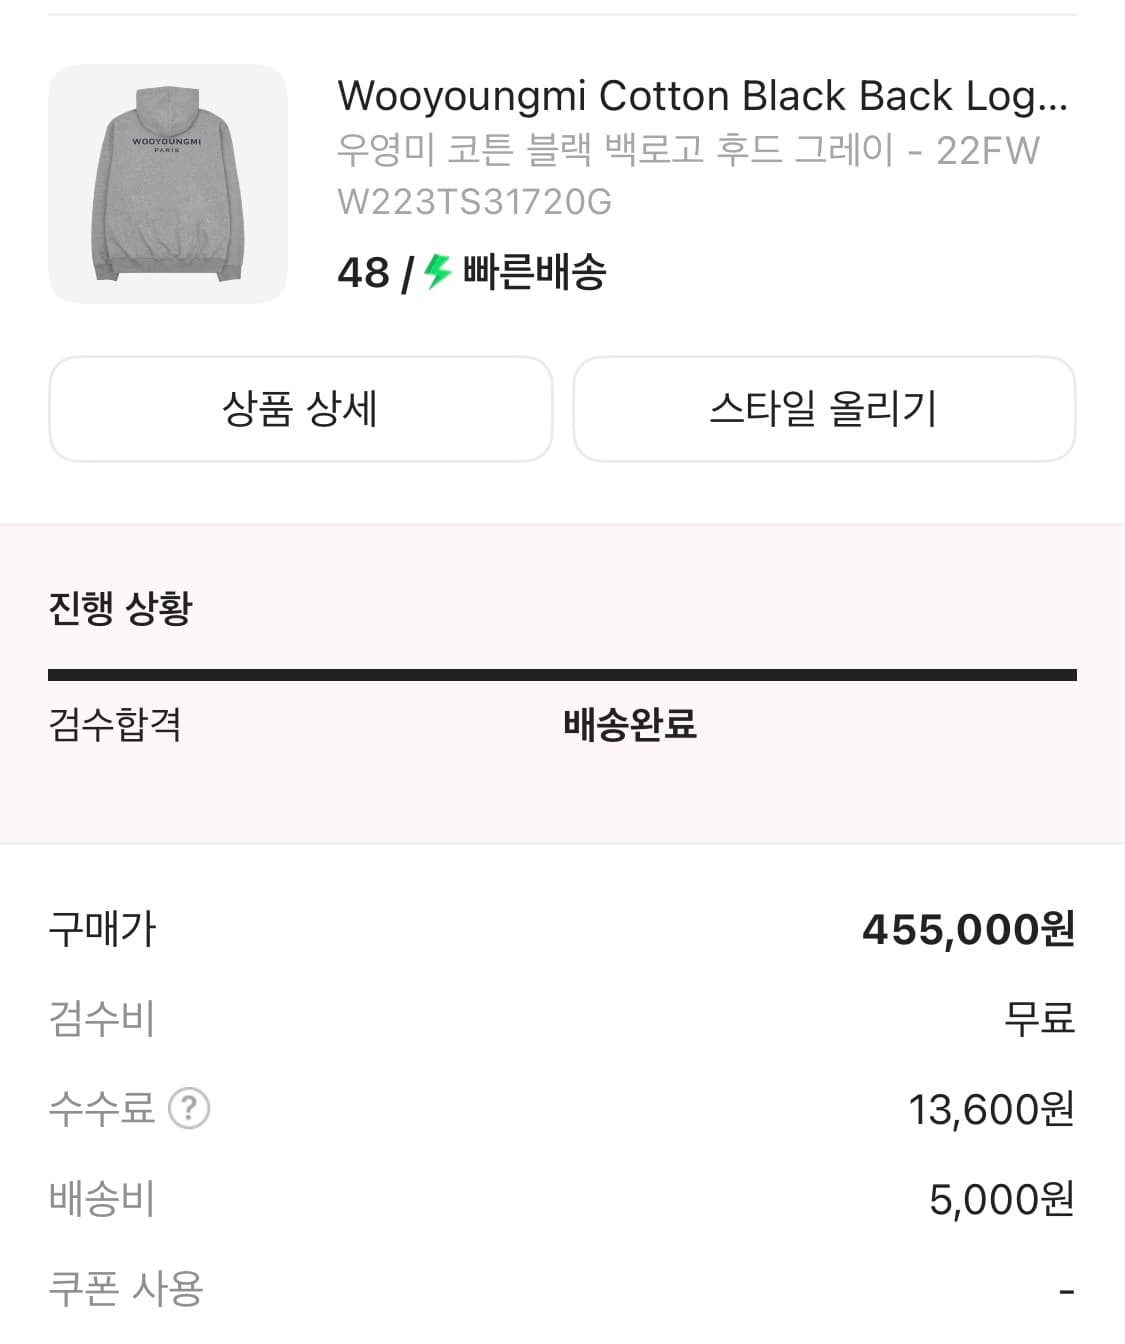Select the 5,000원 shipping cost value
Screen dimensions: 1125x1344
(x=1001, y=1199)
